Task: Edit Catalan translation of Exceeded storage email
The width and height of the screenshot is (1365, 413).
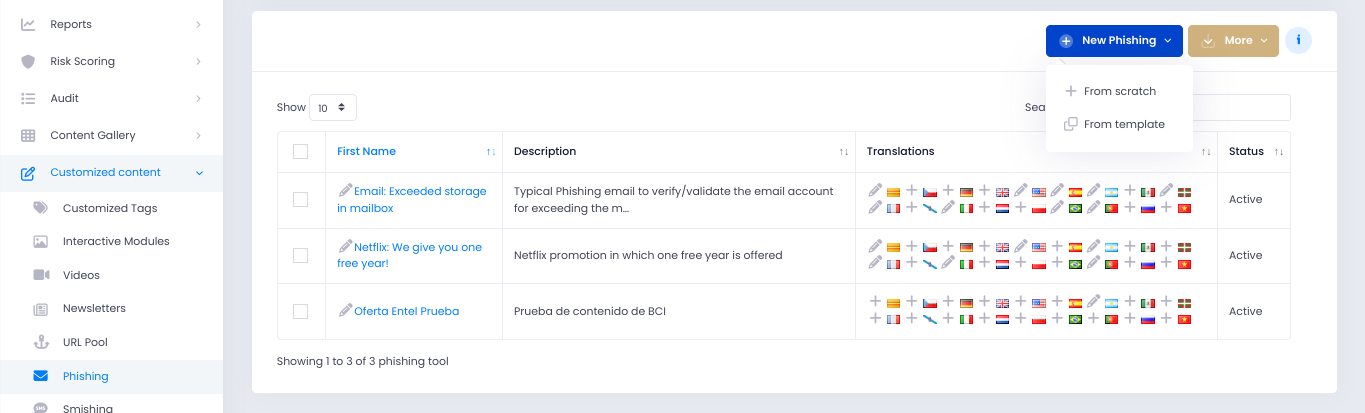Action: [875, 190]
